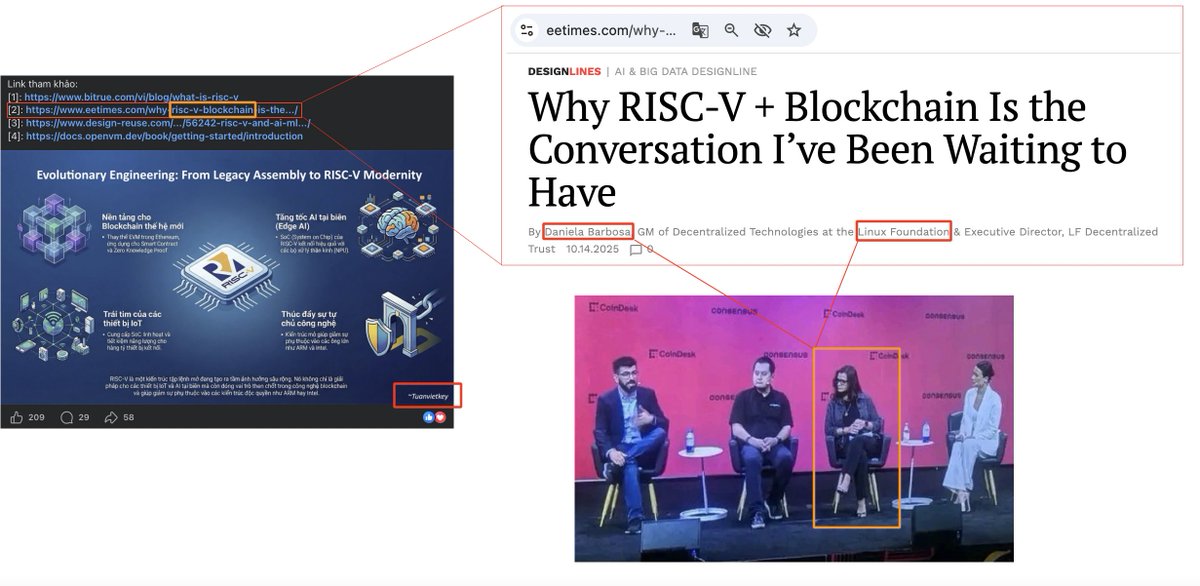Open the docs.openvm.dev reference link [4]
Viewport: 1200px width, 586px height.
pyautogui.click(x=164, y=136)
